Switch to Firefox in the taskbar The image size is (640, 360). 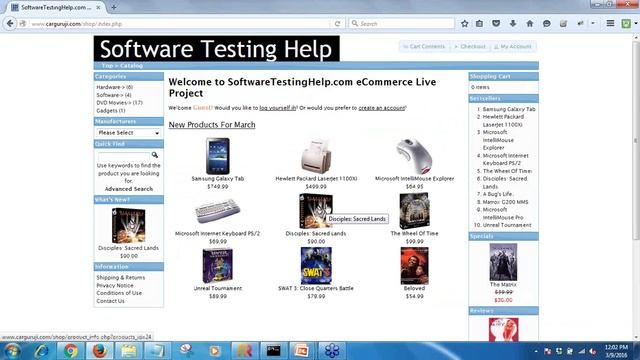(100, 351)
